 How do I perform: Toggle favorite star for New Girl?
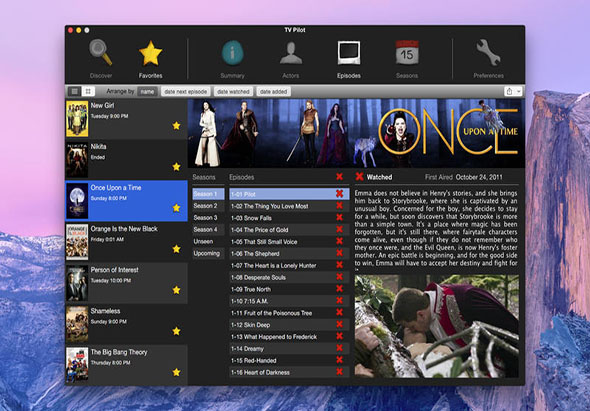tap(176, 126)
